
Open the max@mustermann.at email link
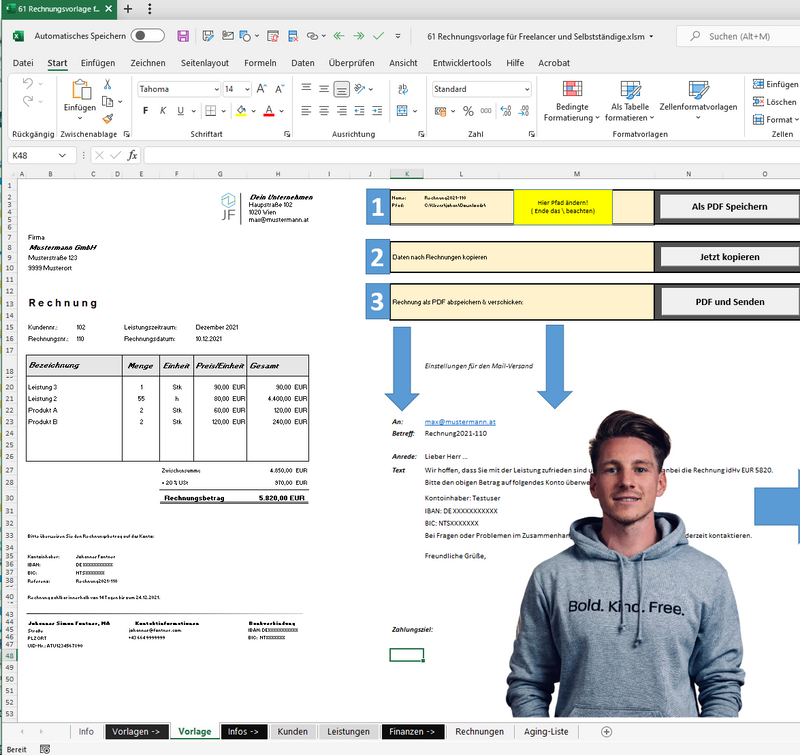pos(460,422)
